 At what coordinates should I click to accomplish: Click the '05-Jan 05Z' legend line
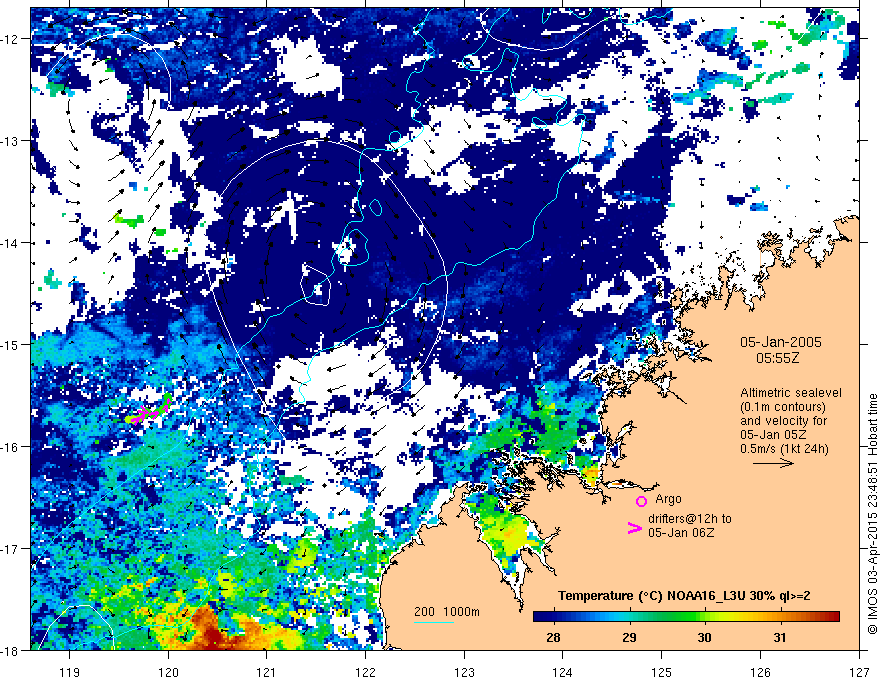click(x=772, y=435)
